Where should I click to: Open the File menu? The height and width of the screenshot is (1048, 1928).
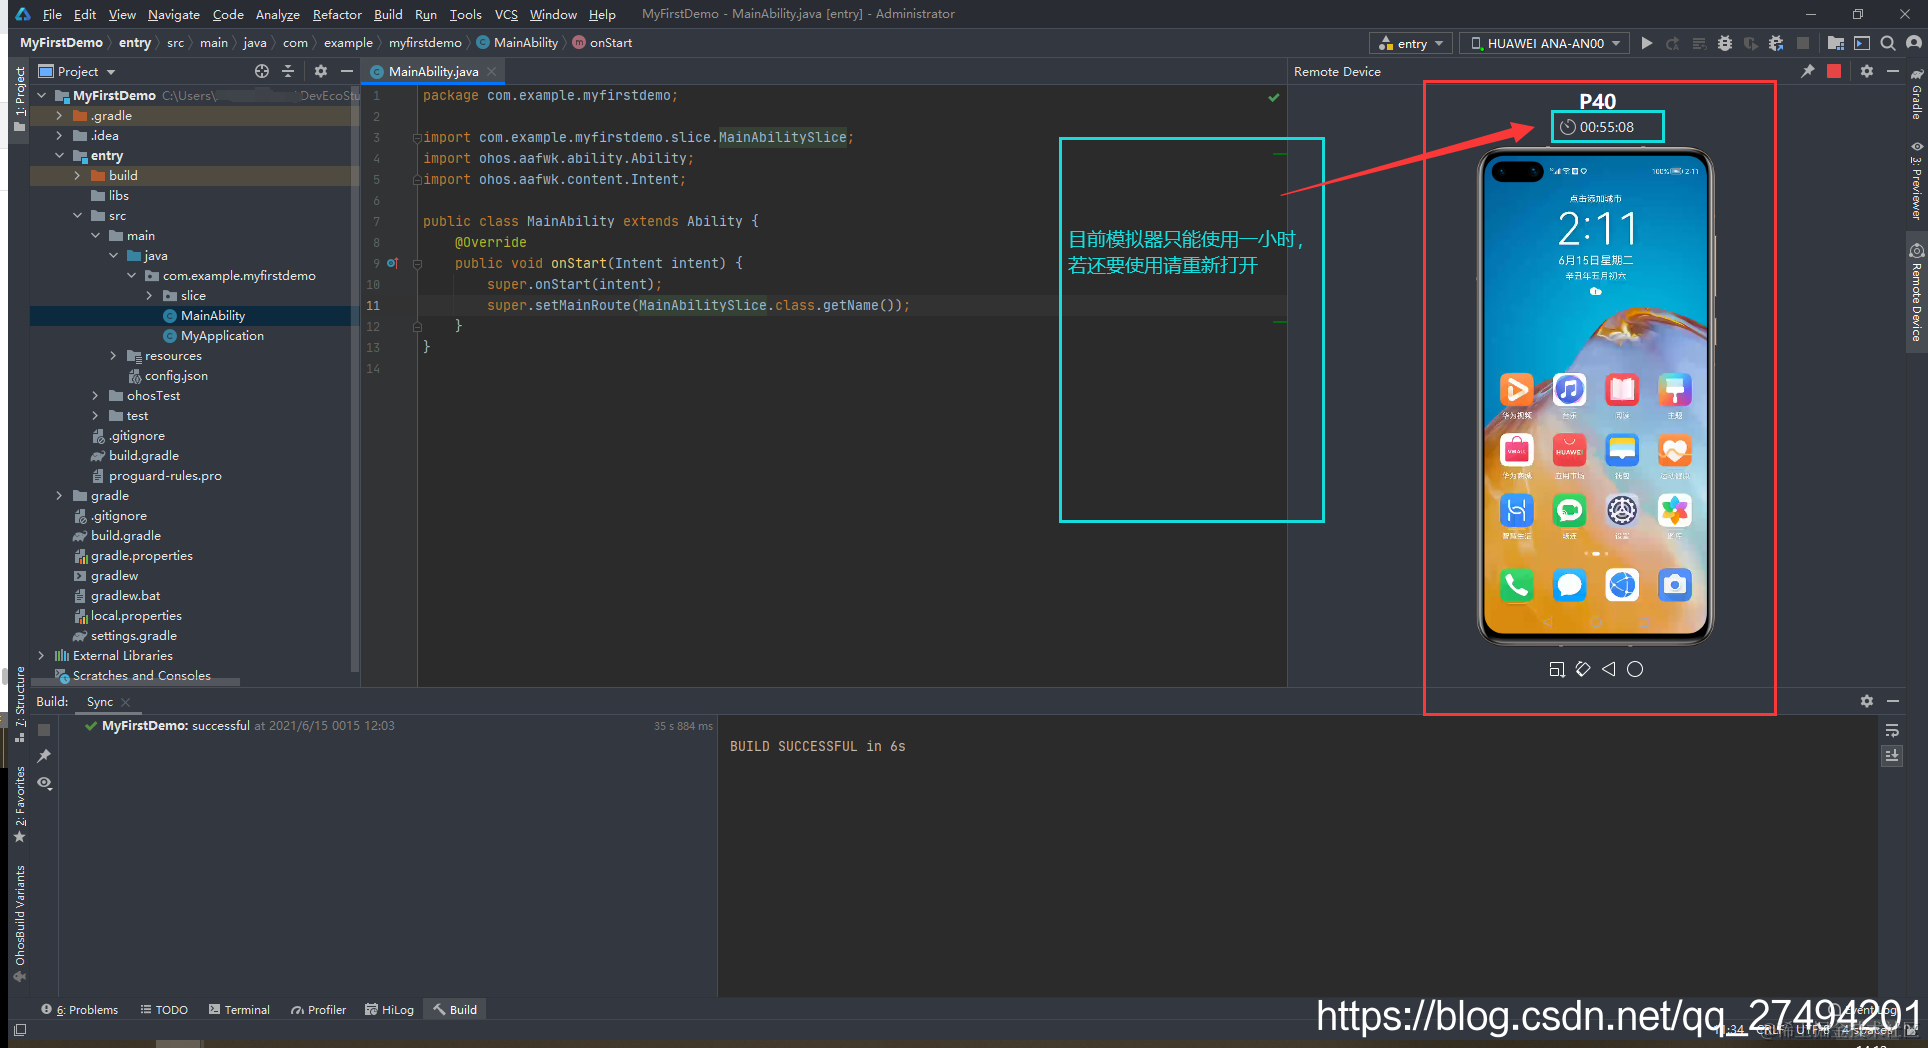pos(52,14)
